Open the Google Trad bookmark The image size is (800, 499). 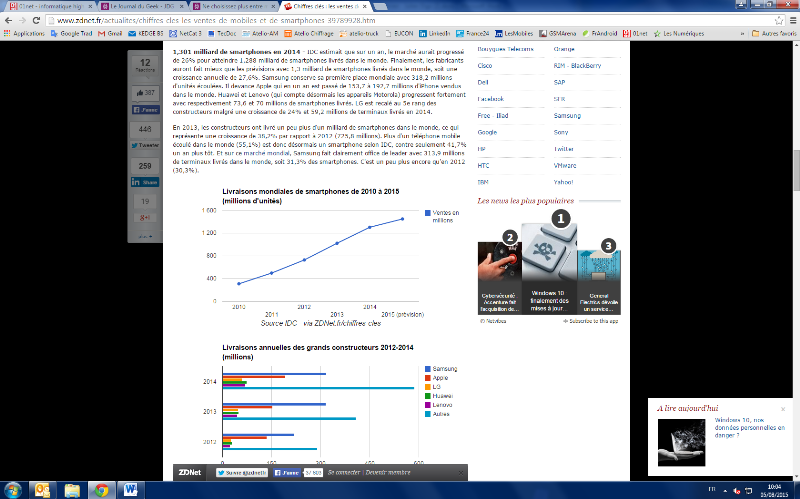click(x=71, y=33)
